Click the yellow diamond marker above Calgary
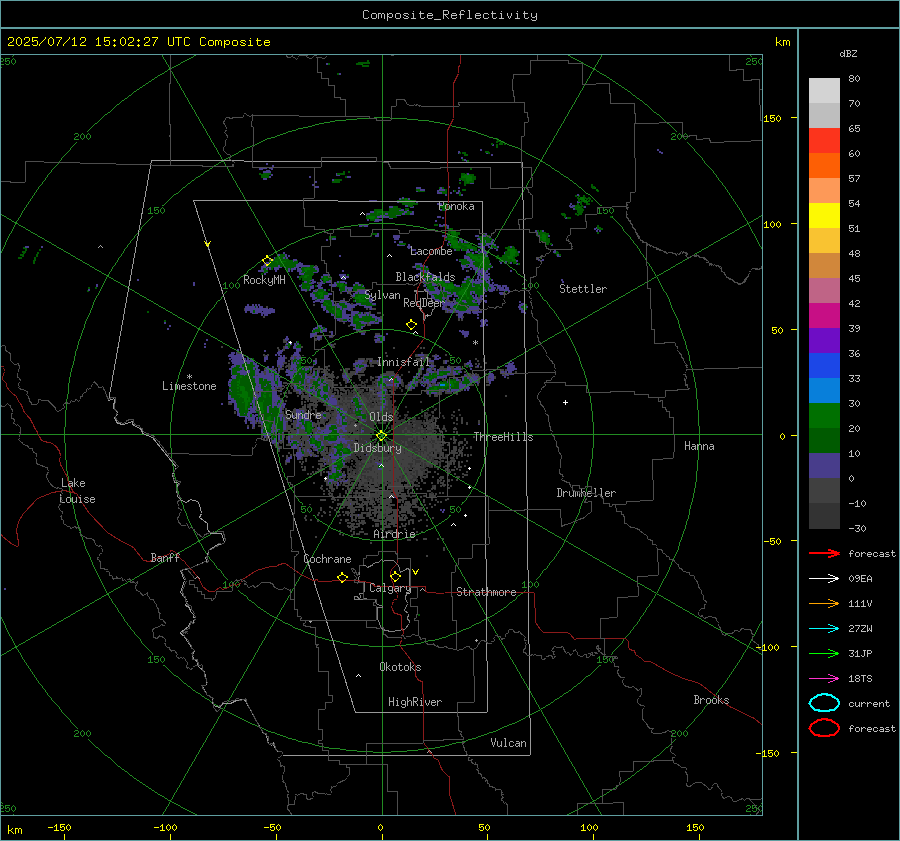The width and height of the screenshot is (900, 841). [395, 576]
